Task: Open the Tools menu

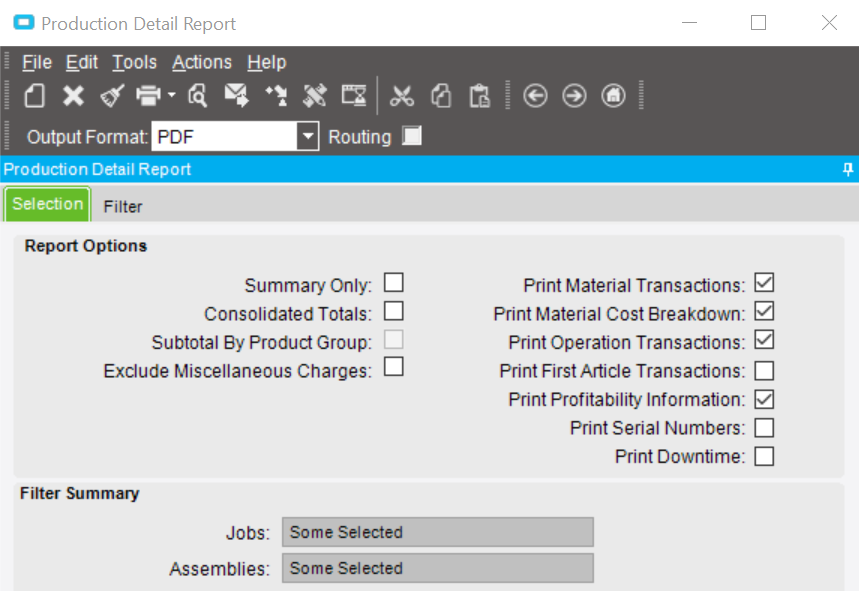Action: [134, 62]
